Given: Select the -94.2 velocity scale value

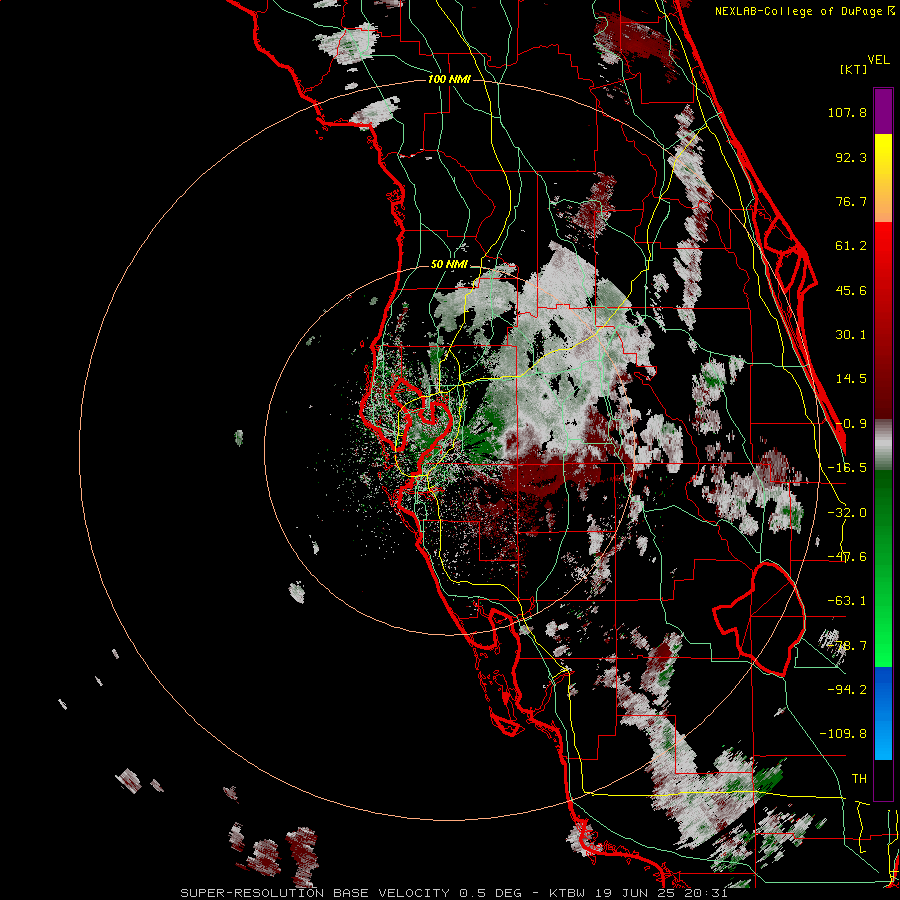Looking at the screenshot, I should tap(847, 689).
